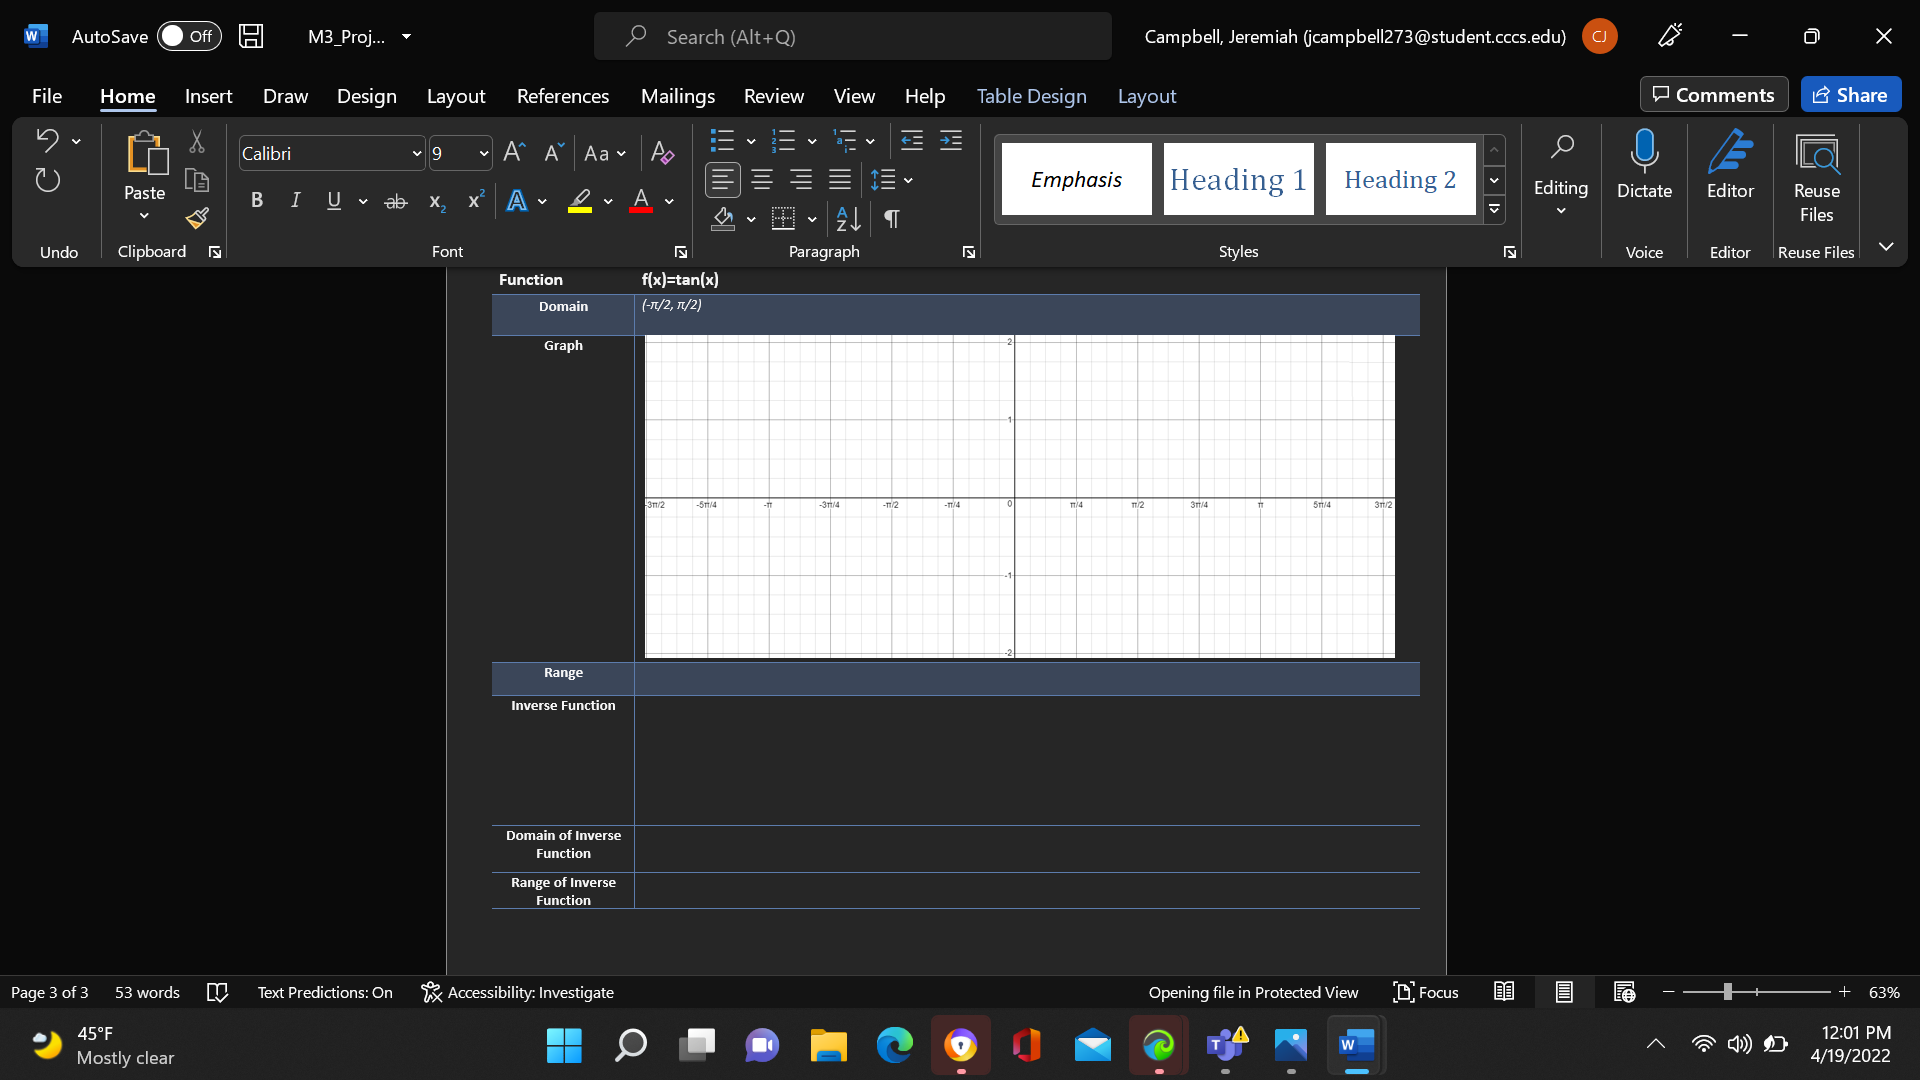Open the Table Design tab

pyautogui.click(x=1031, y=96)
